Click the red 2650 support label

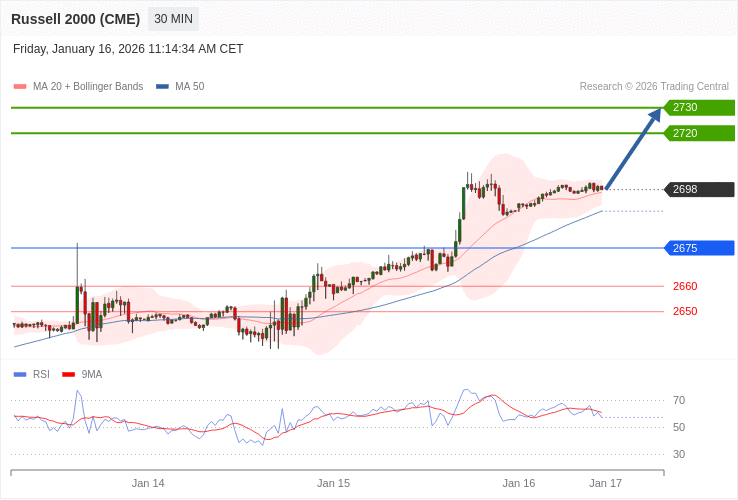(x=685, y=311)
